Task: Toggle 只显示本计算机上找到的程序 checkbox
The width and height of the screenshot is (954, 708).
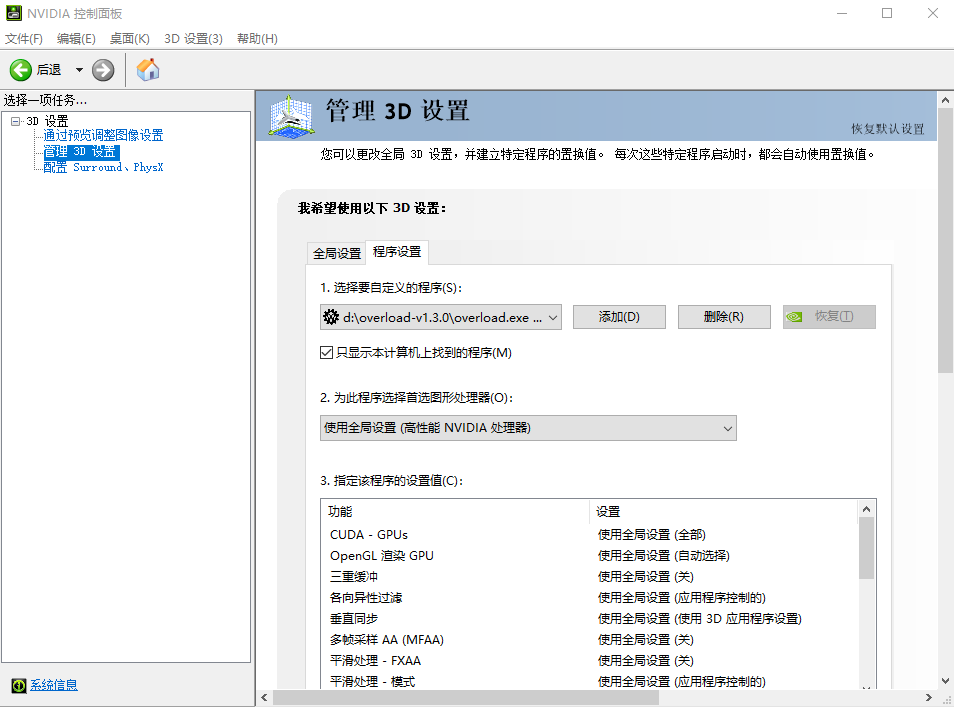Action: pyautogui.click(x=327, y=353)
